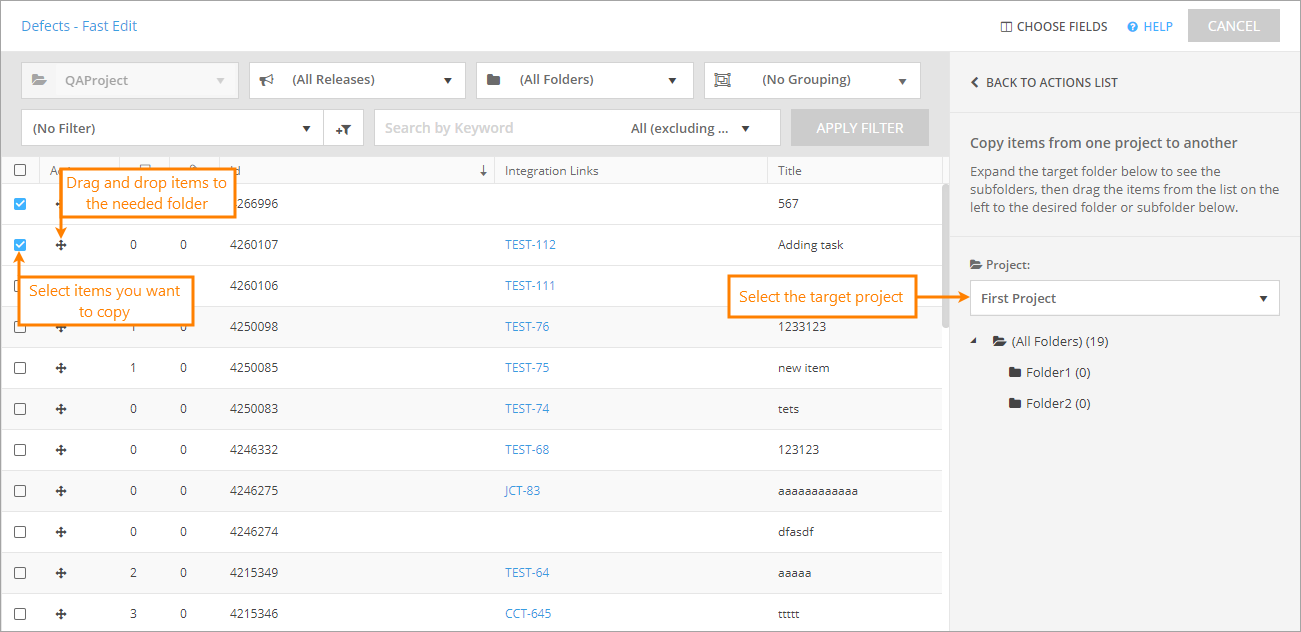Toggle the select-all header checkbox
This screenshot has width=1301, height=632.
20,171
